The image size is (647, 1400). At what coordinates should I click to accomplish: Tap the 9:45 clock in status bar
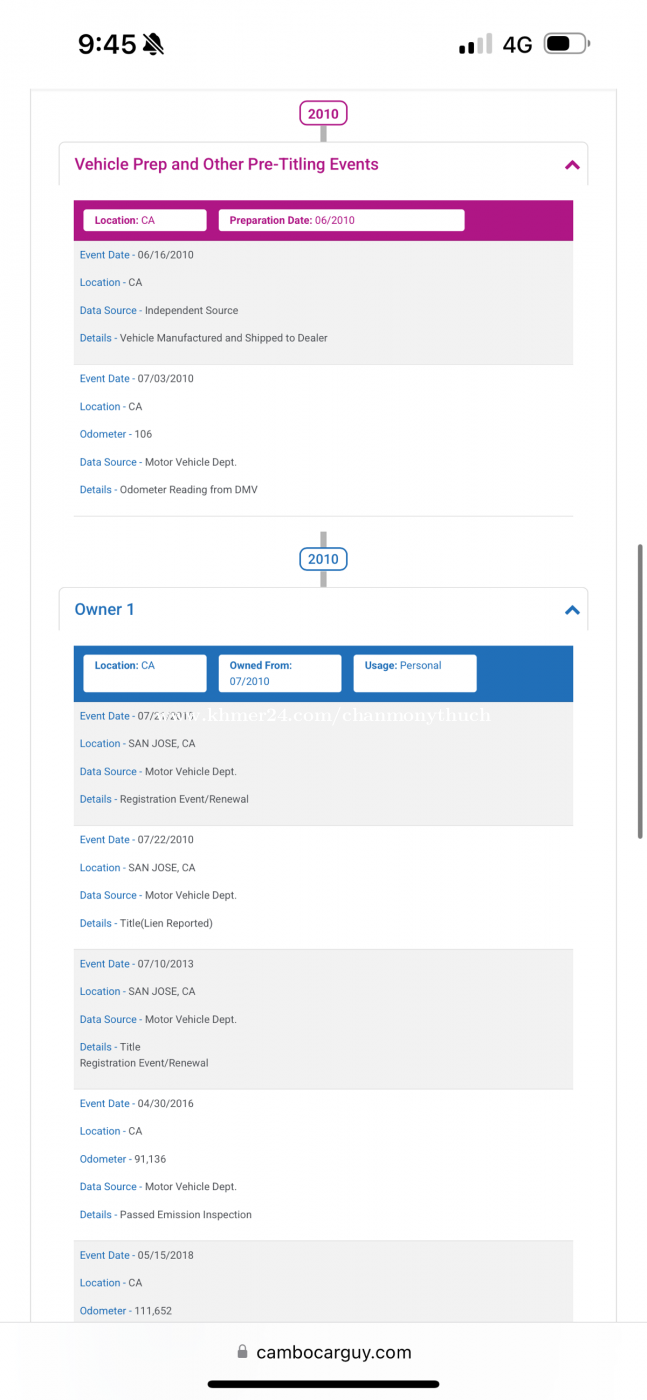(x=107, y=44)
